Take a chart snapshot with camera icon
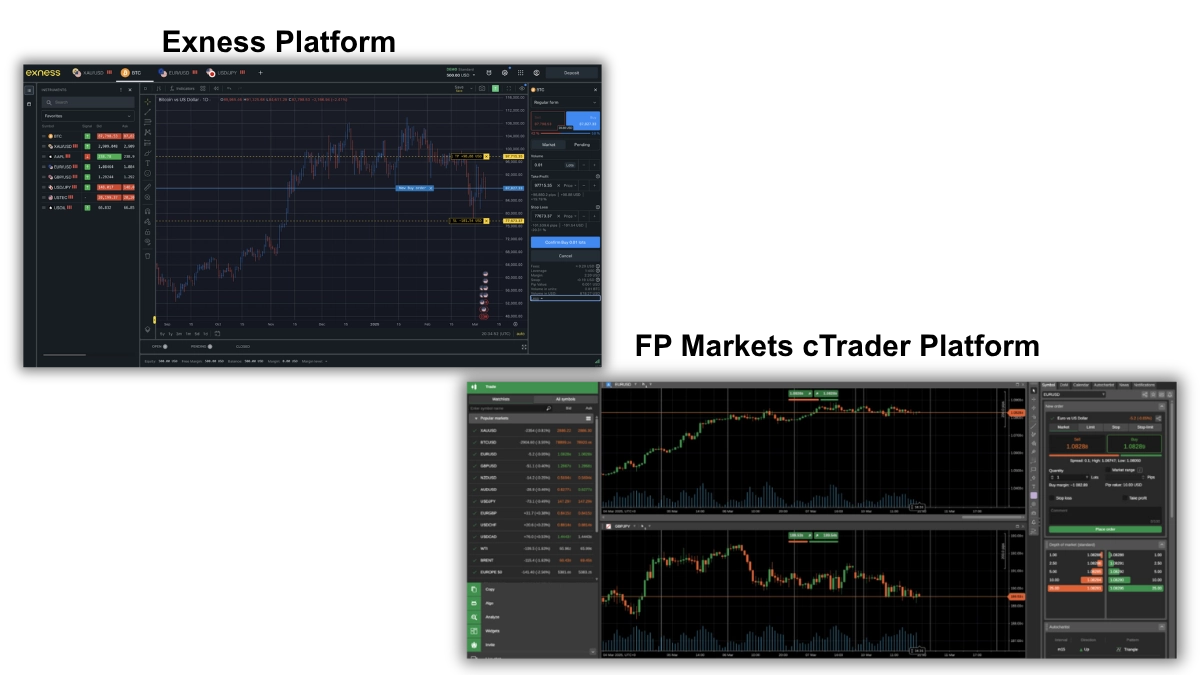1200x675 pixels. [x=482, y=88]
